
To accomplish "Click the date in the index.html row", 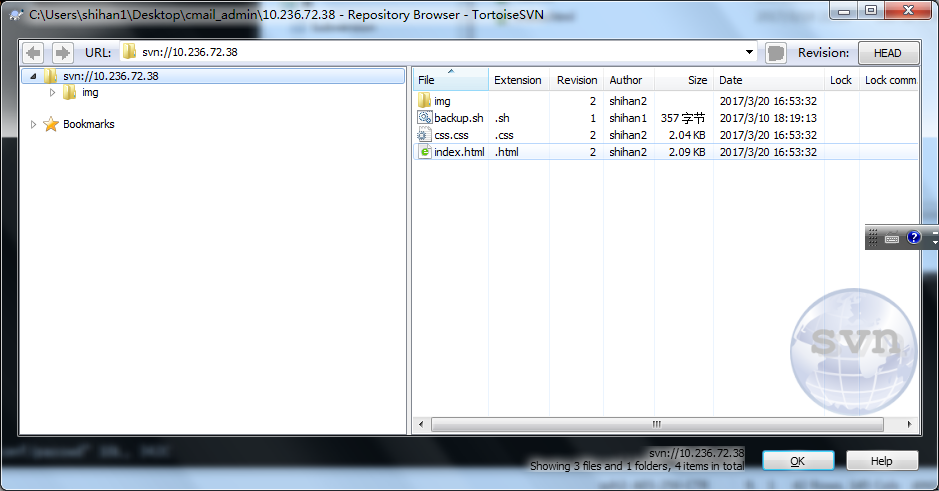I will (768, 151).
